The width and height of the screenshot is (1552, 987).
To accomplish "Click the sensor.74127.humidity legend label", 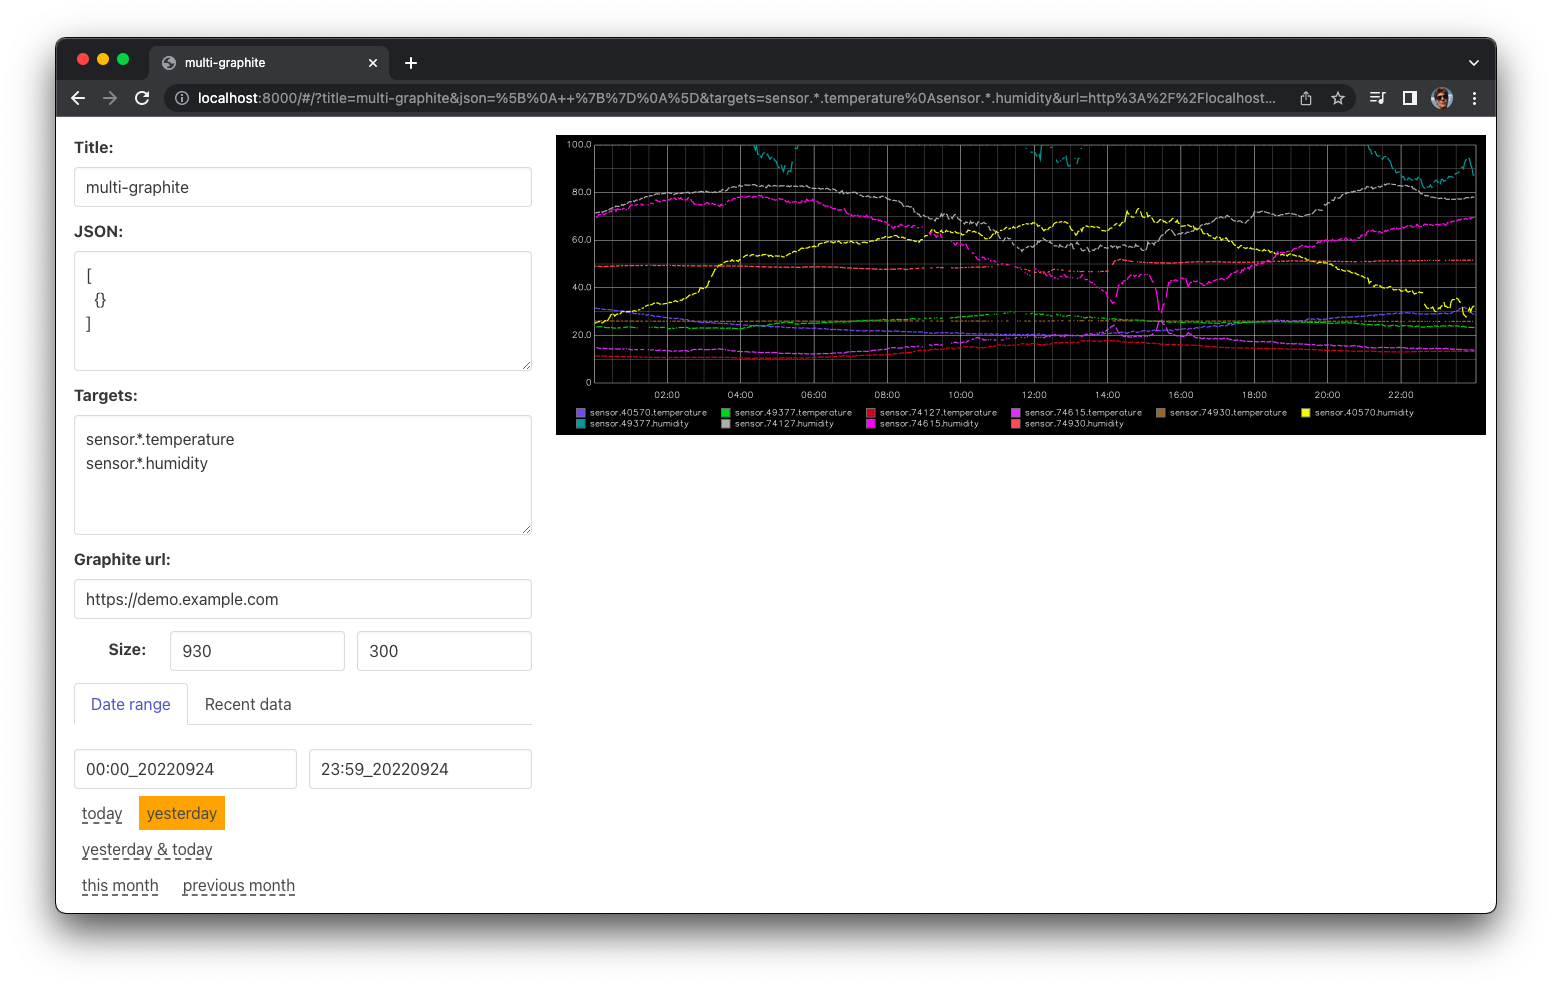I will coord(784,424).
